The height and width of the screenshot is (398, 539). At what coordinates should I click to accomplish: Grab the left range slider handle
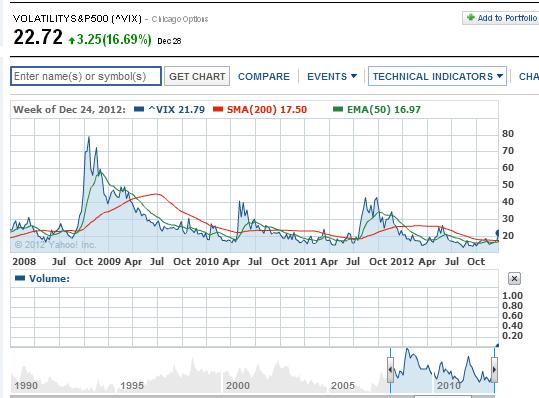[390, 370]
